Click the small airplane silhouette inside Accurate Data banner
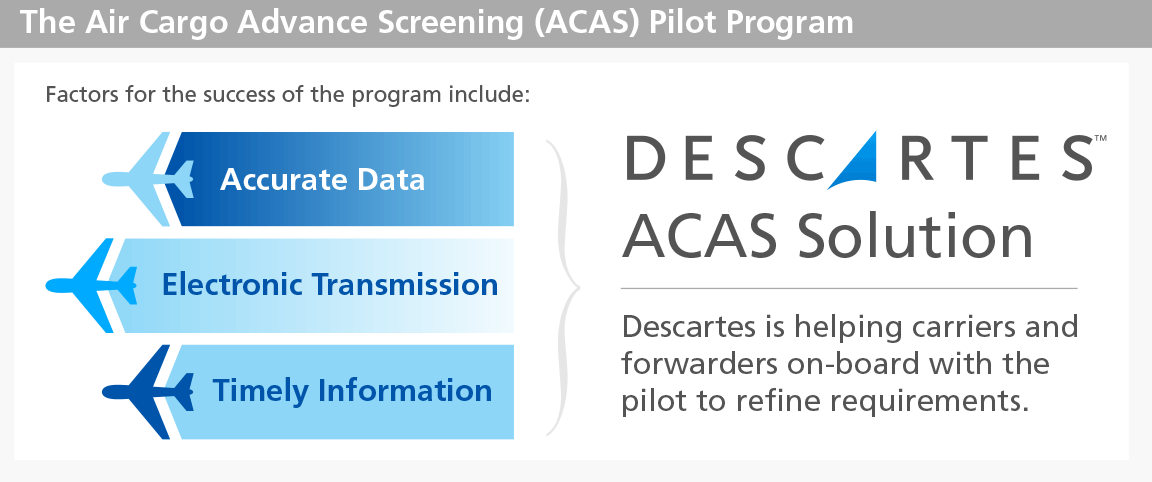 [180, 179]
